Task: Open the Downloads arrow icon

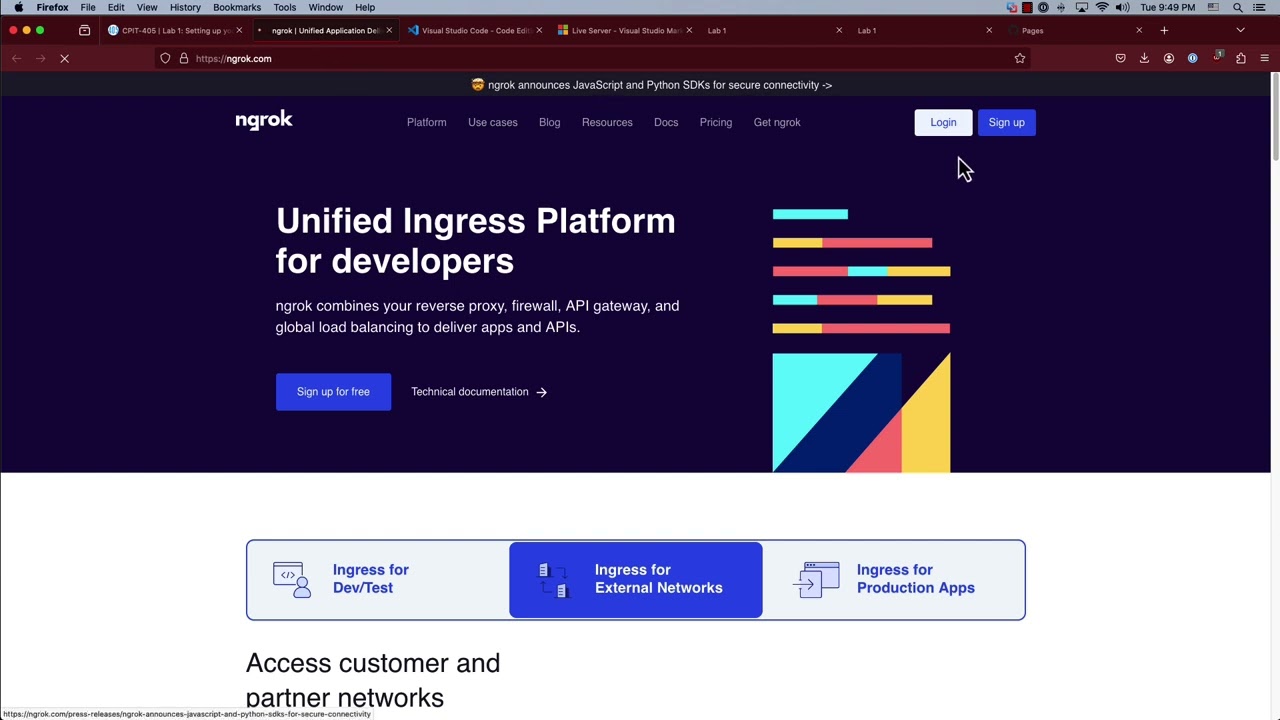Action: coord(1144,59)
